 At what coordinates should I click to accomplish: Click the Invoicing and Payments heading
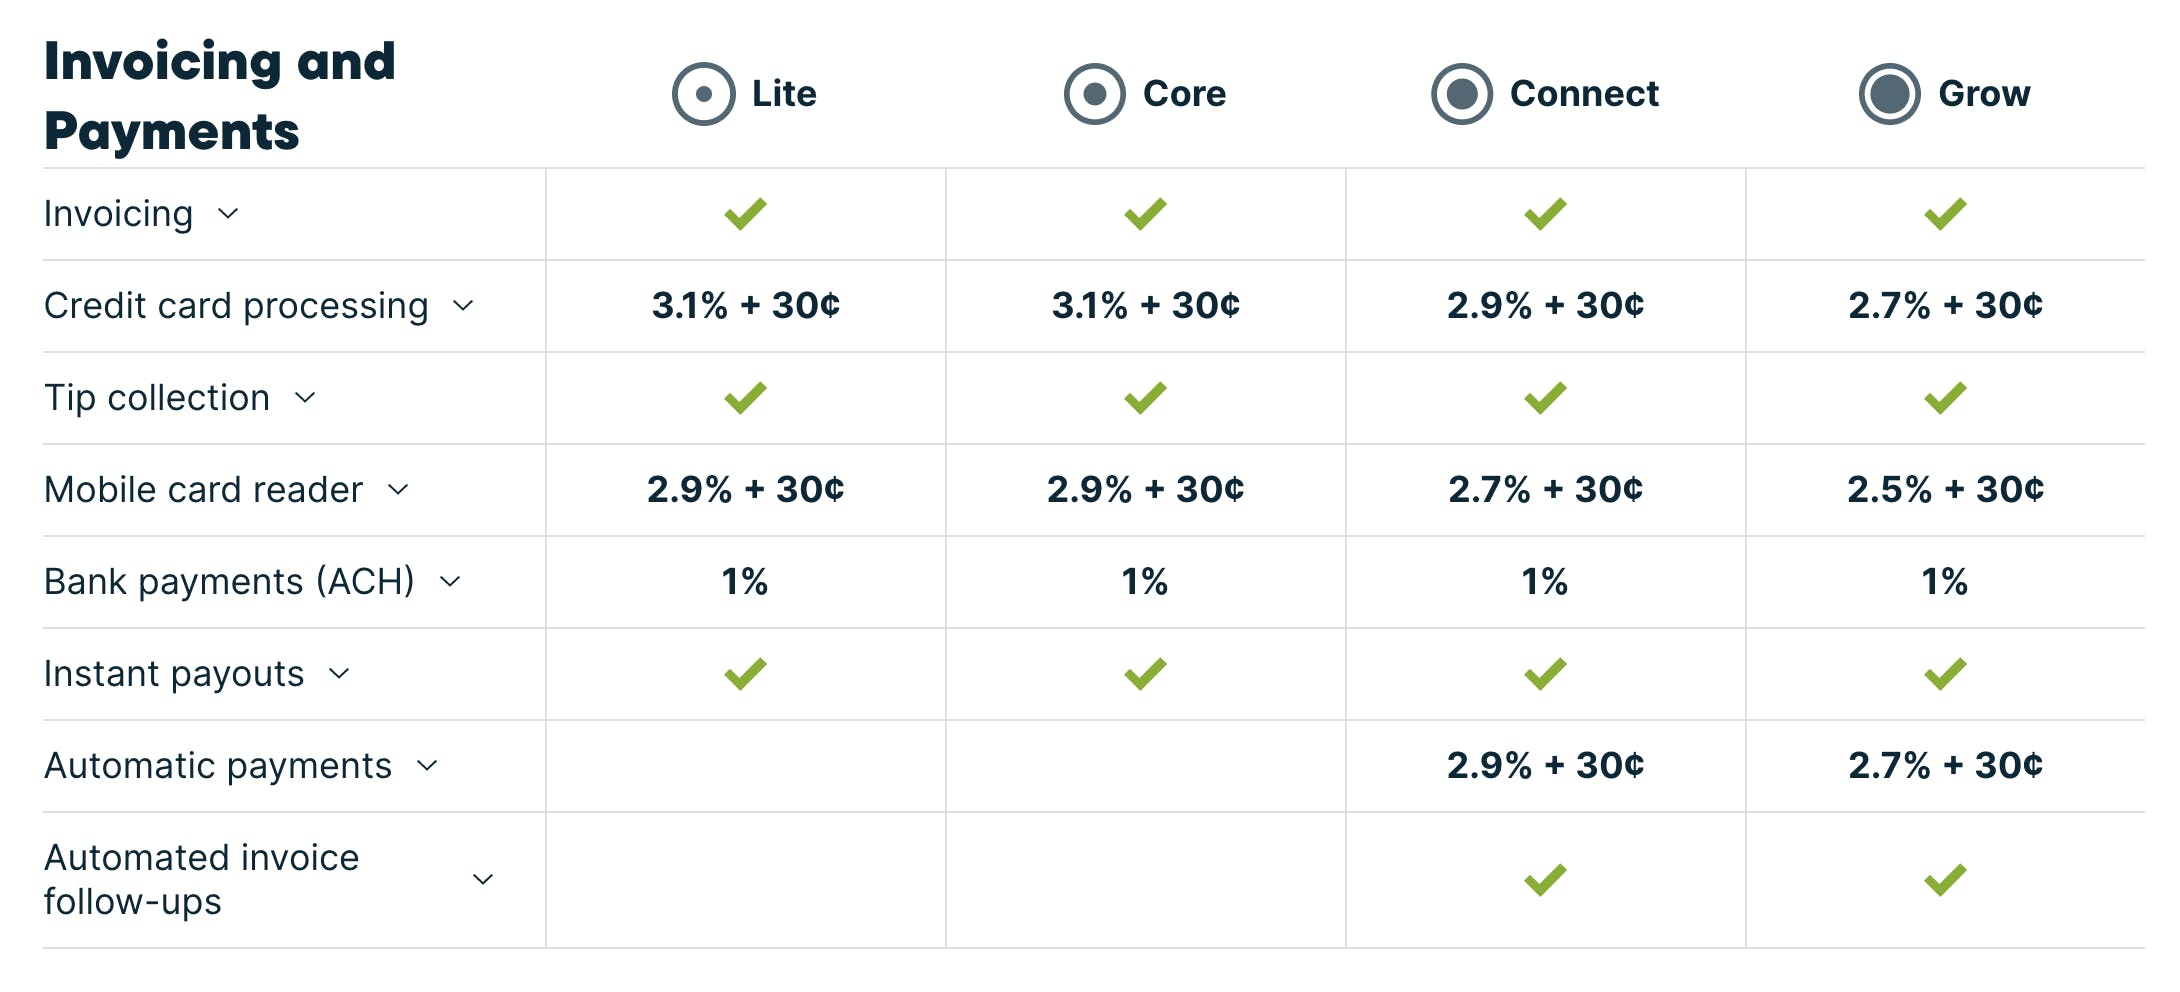point(220,96)
